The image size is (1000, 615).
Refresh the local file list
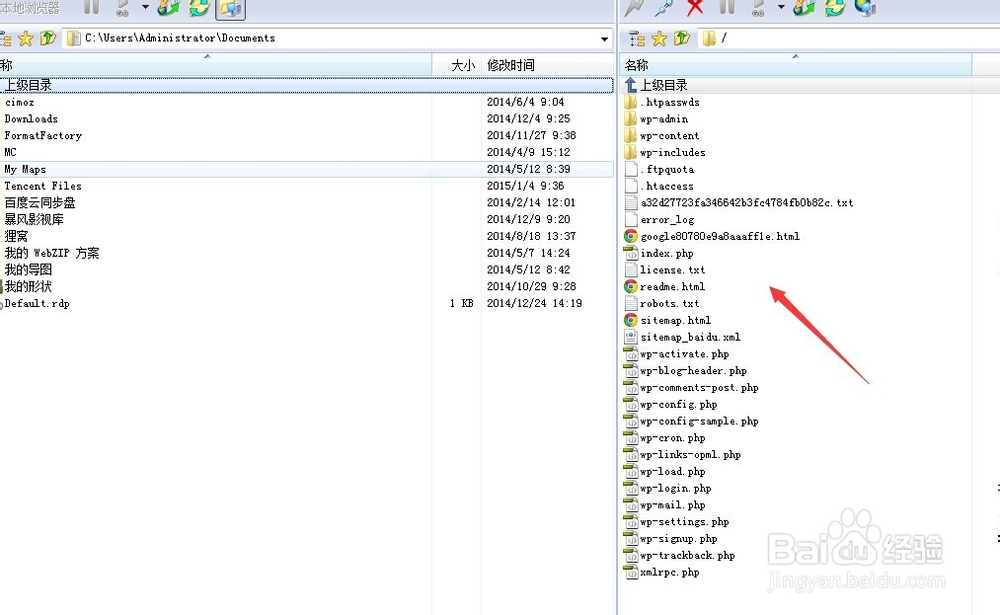click(x=199, y=8)
